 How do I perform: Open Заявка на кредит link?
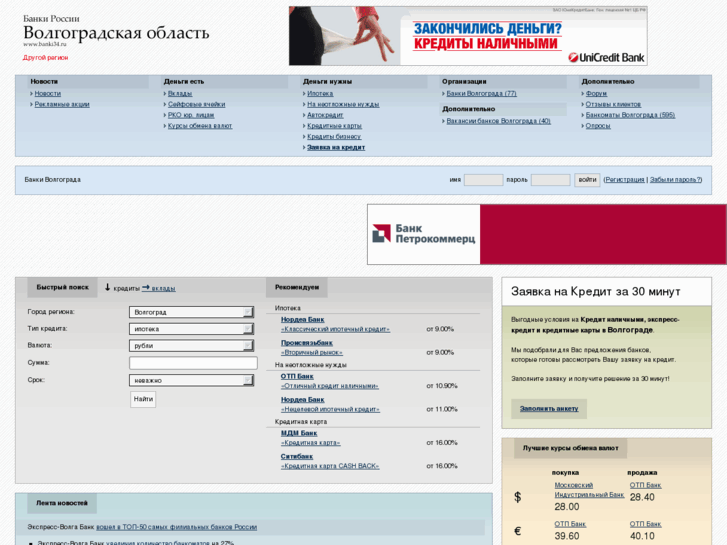(336, 147)
